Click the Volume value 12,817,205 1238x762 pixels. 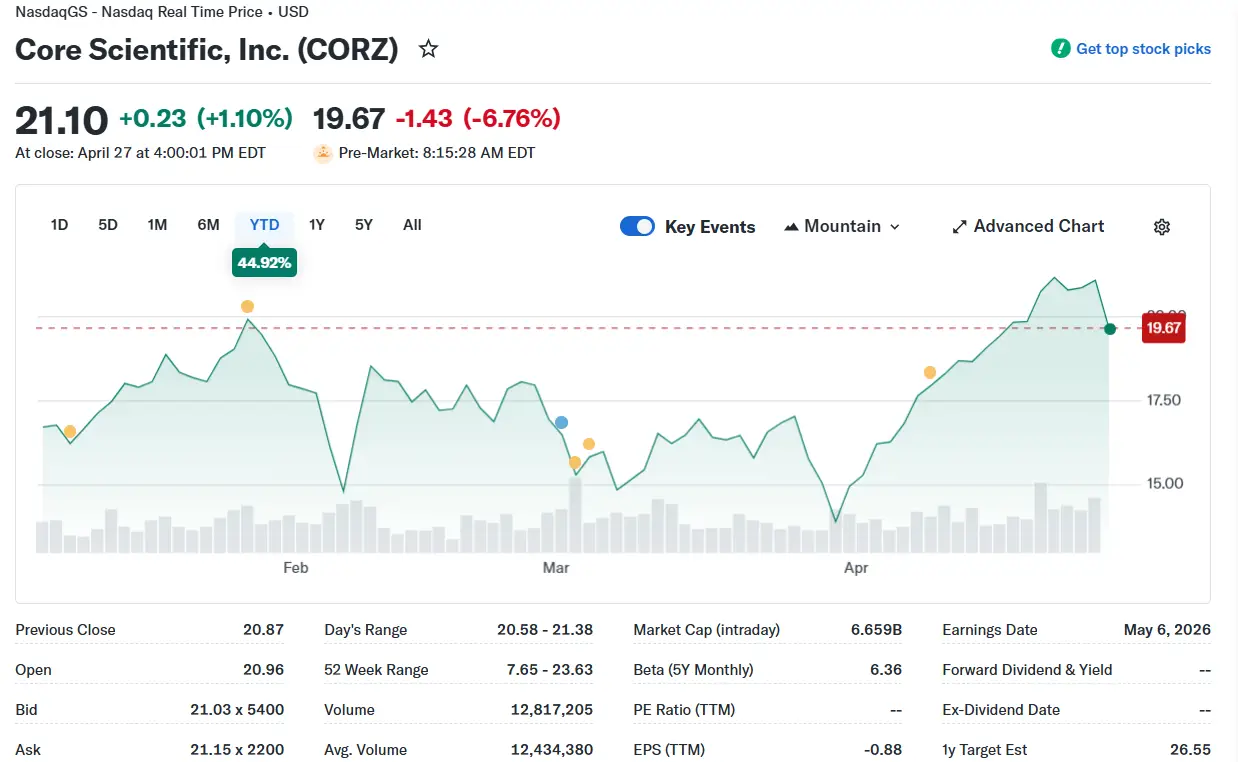tap(551, 710)
